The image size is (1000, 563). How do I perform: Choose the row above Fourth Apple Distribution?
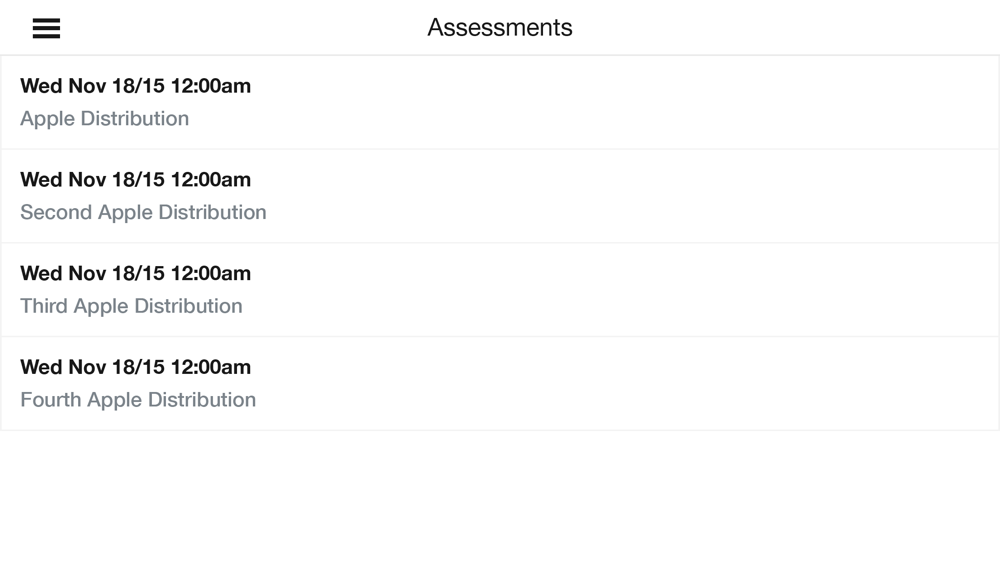click(500, 289)
